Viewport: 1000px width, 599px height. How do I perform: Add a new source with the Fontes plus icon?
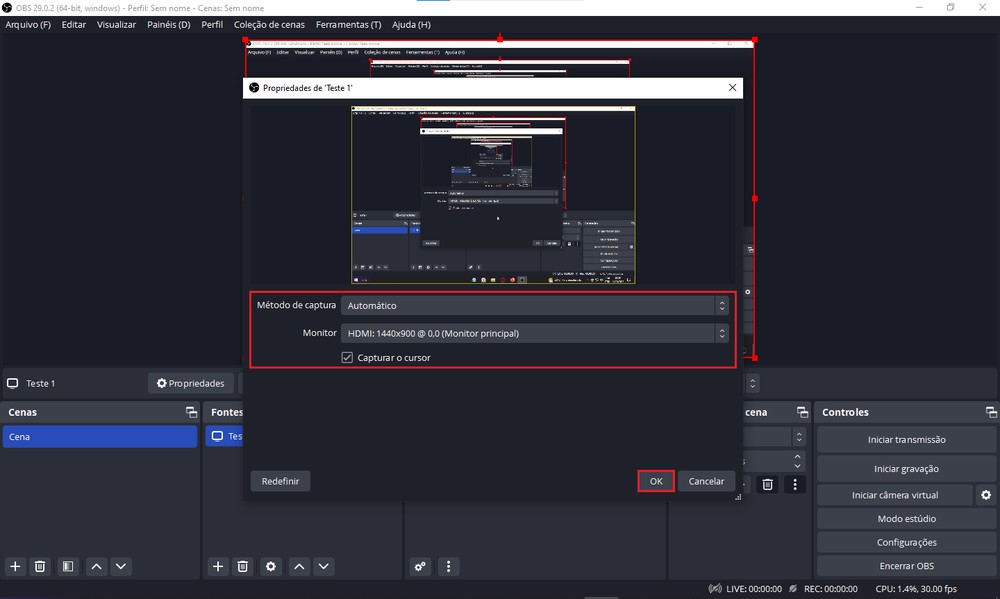click(x=218, y=566)
